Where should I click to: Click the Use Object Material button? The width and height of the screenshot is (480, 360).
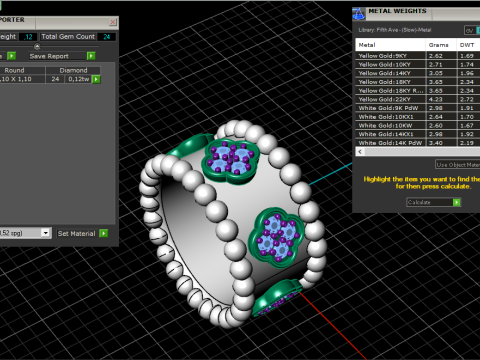[458, 165]
